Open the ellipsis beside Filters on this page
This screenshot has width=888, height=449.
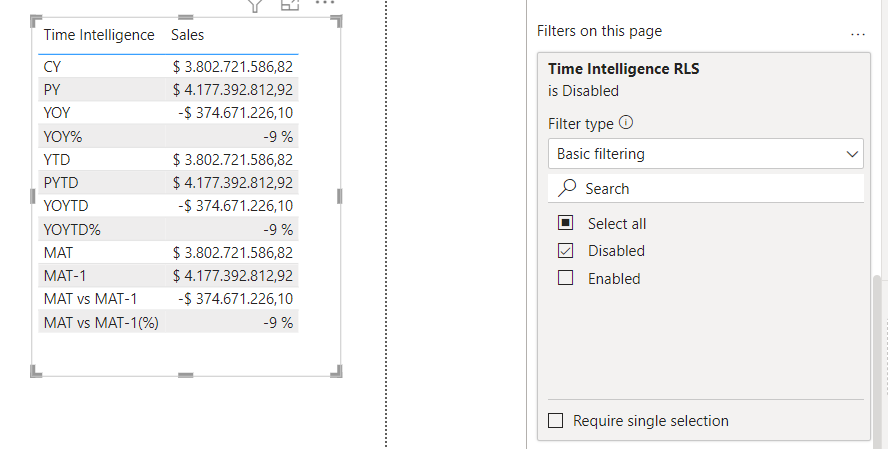[x=858, y=32]
